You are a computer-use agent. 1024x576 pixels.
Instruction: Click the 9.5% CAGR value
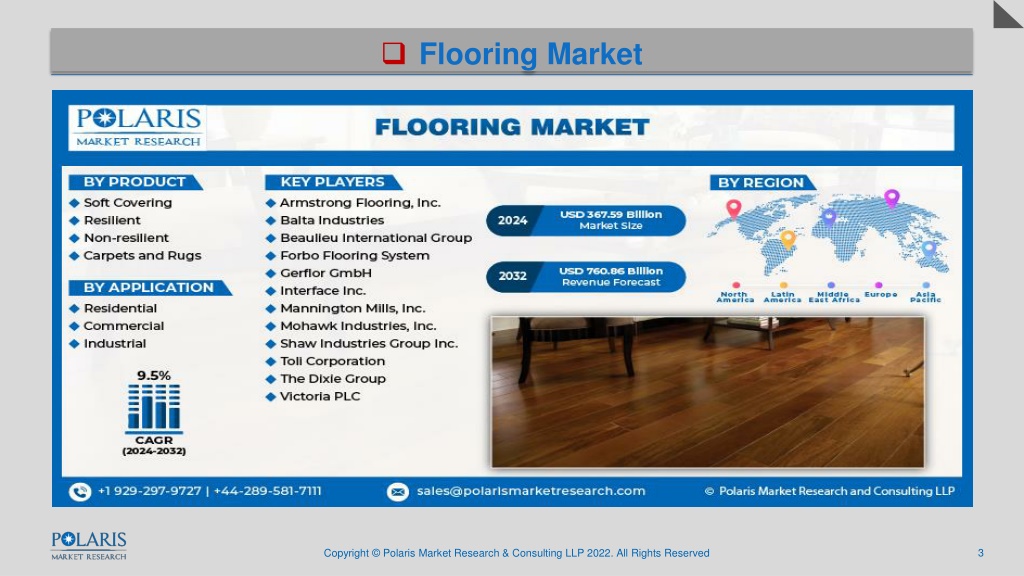coord(154,376)
